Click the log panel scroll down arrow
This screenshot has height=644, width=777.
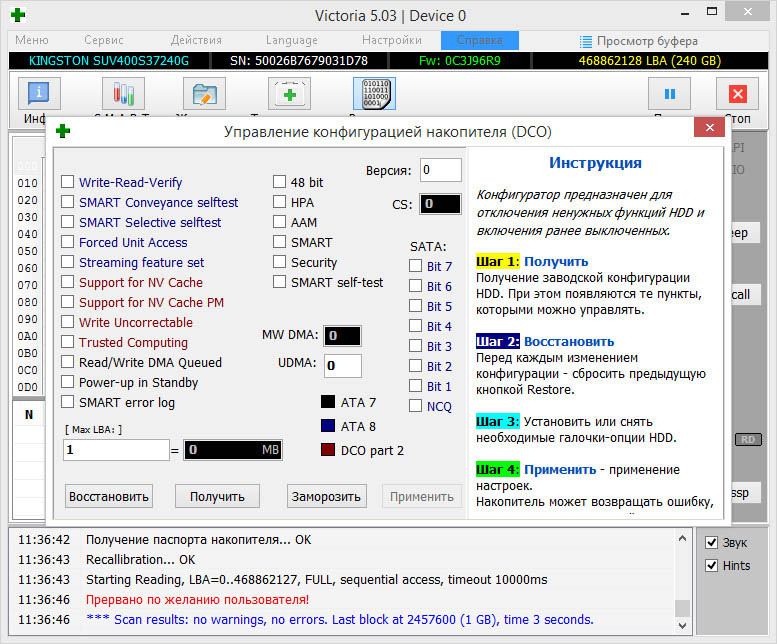[x=682, y=625]
